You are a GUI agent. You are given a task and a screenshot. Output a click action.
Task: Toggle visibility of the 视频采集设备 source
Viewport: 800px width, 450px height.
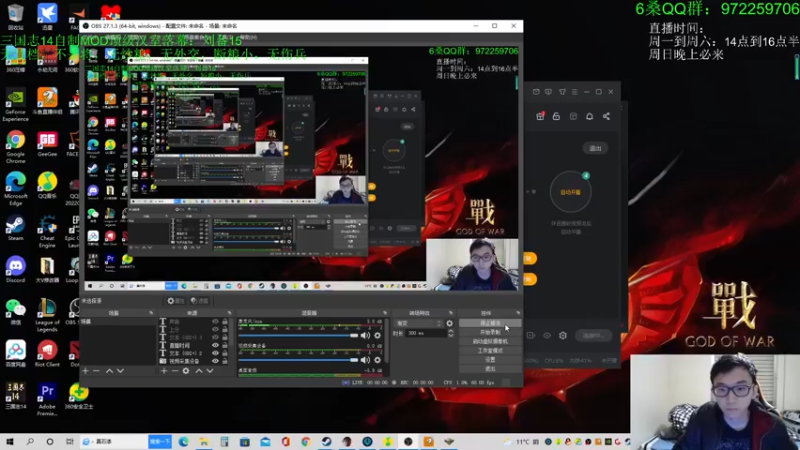215,361
